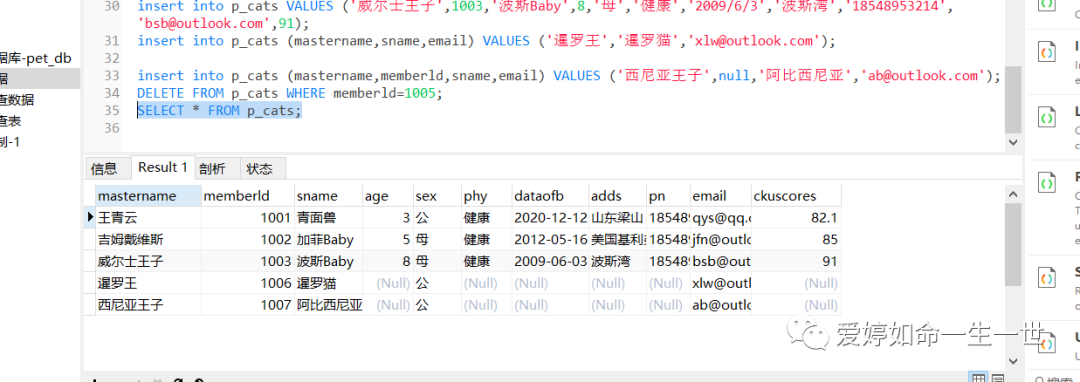Select the pn column header
The width and height of the screenshot is (1080, 382).
point(667,195)
